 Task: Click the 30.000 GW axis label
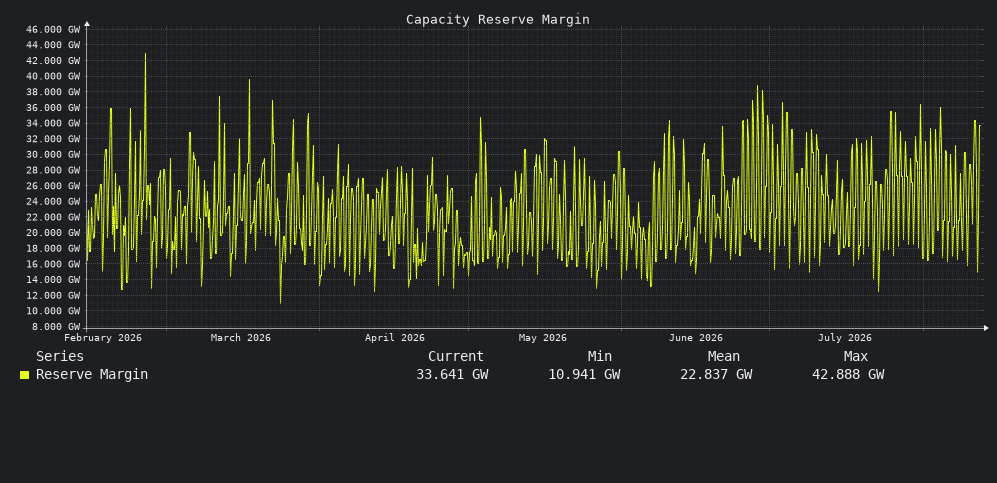click(x=53, y=154)
